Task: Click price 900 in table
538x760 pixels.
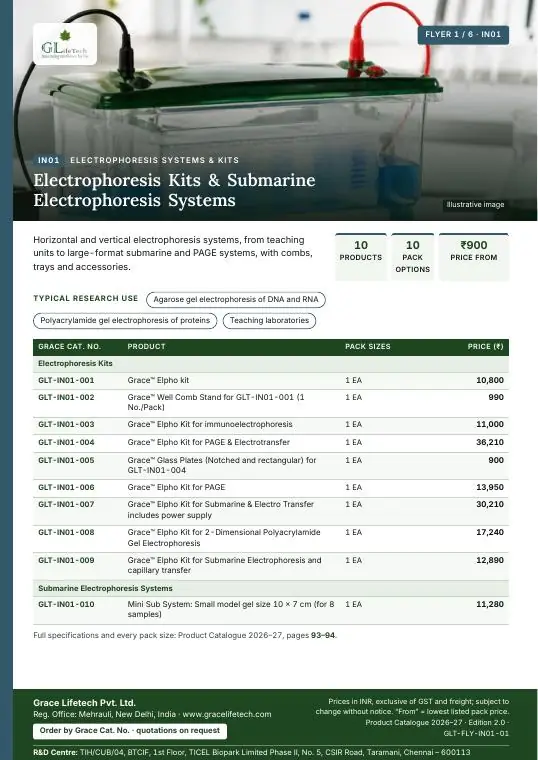Action: (x=496, y=460)
